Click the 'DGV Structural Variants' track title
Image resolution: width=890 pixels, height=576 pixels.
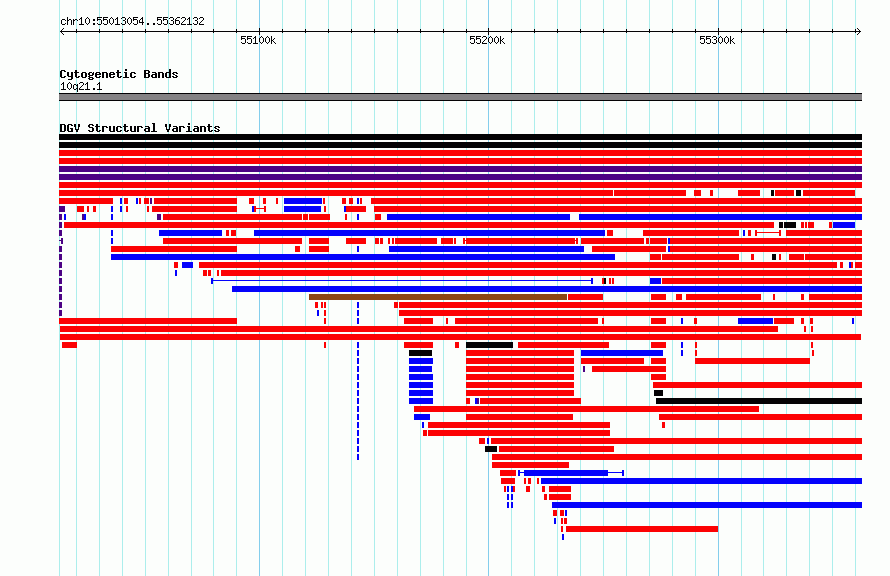[x=140, y=128]
